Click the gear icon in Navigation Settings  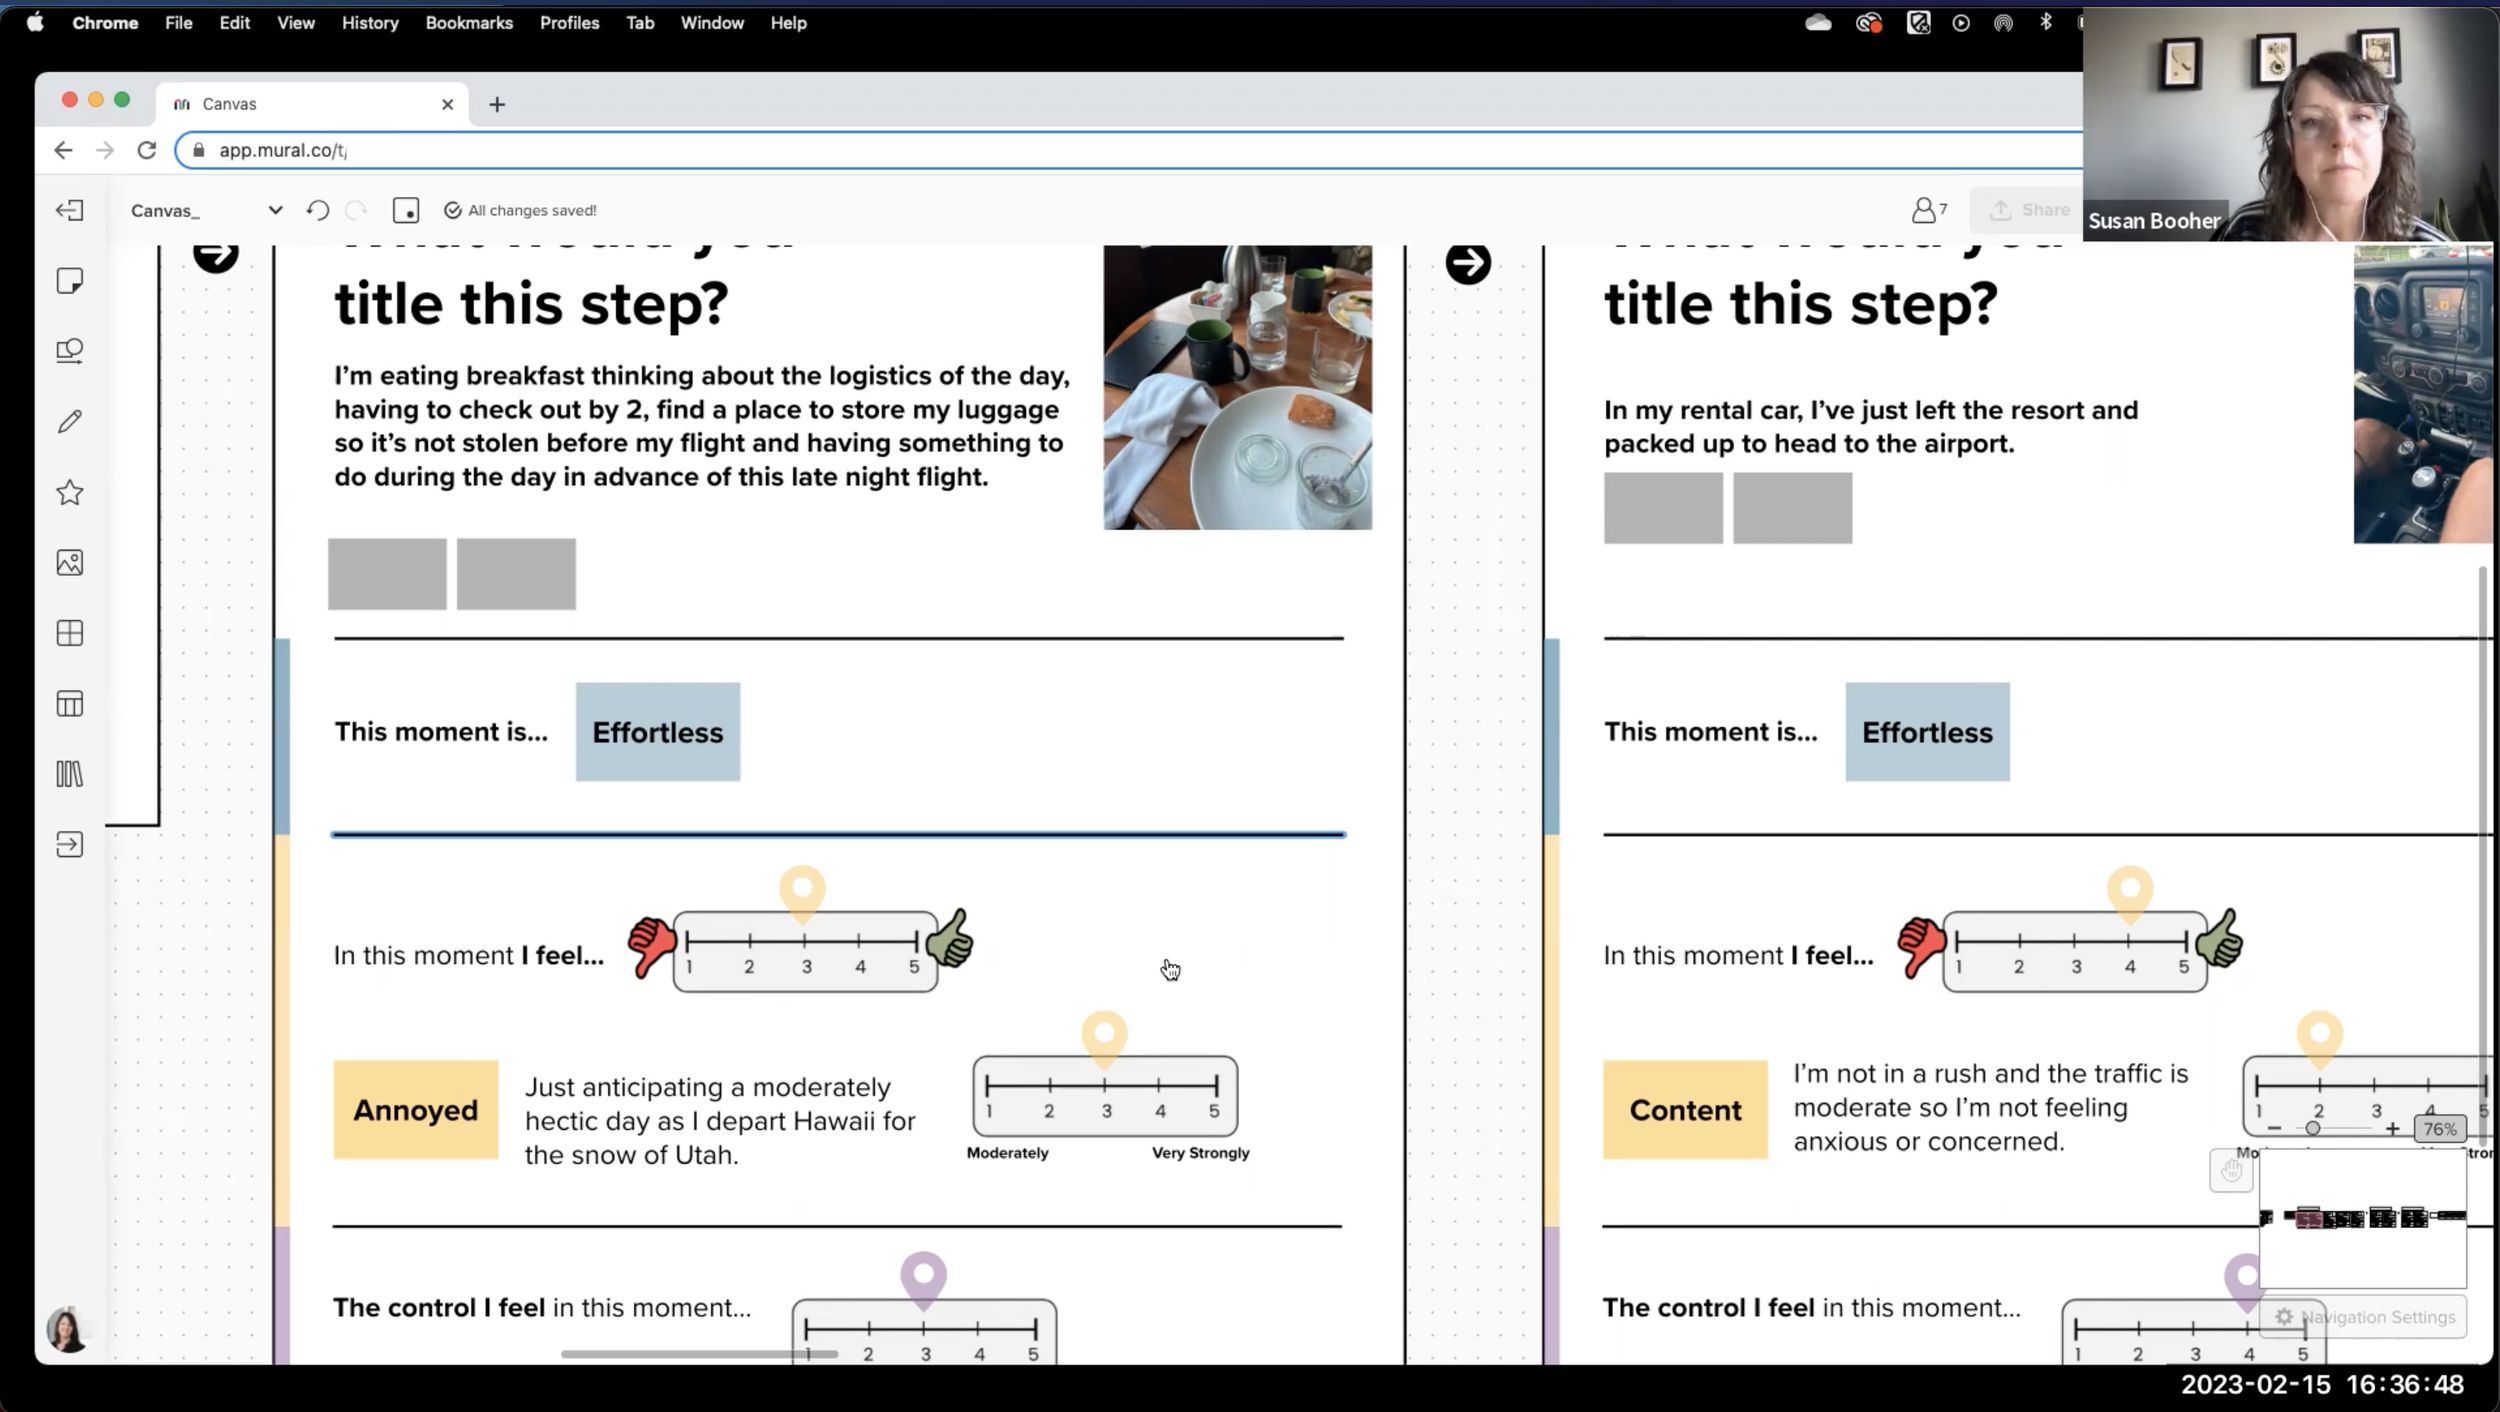[2284, 1317]
